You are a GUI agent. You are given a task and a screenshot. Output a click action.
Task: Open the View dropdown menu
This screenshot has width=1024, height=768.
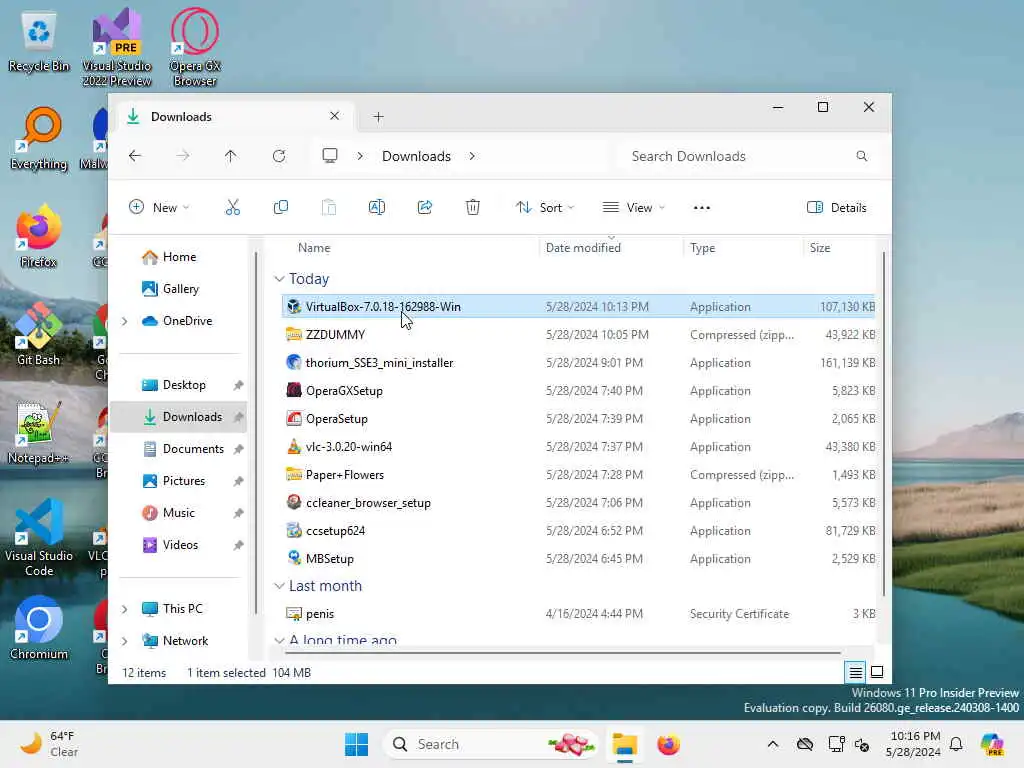pyautogui.click(x=633, y=208)
